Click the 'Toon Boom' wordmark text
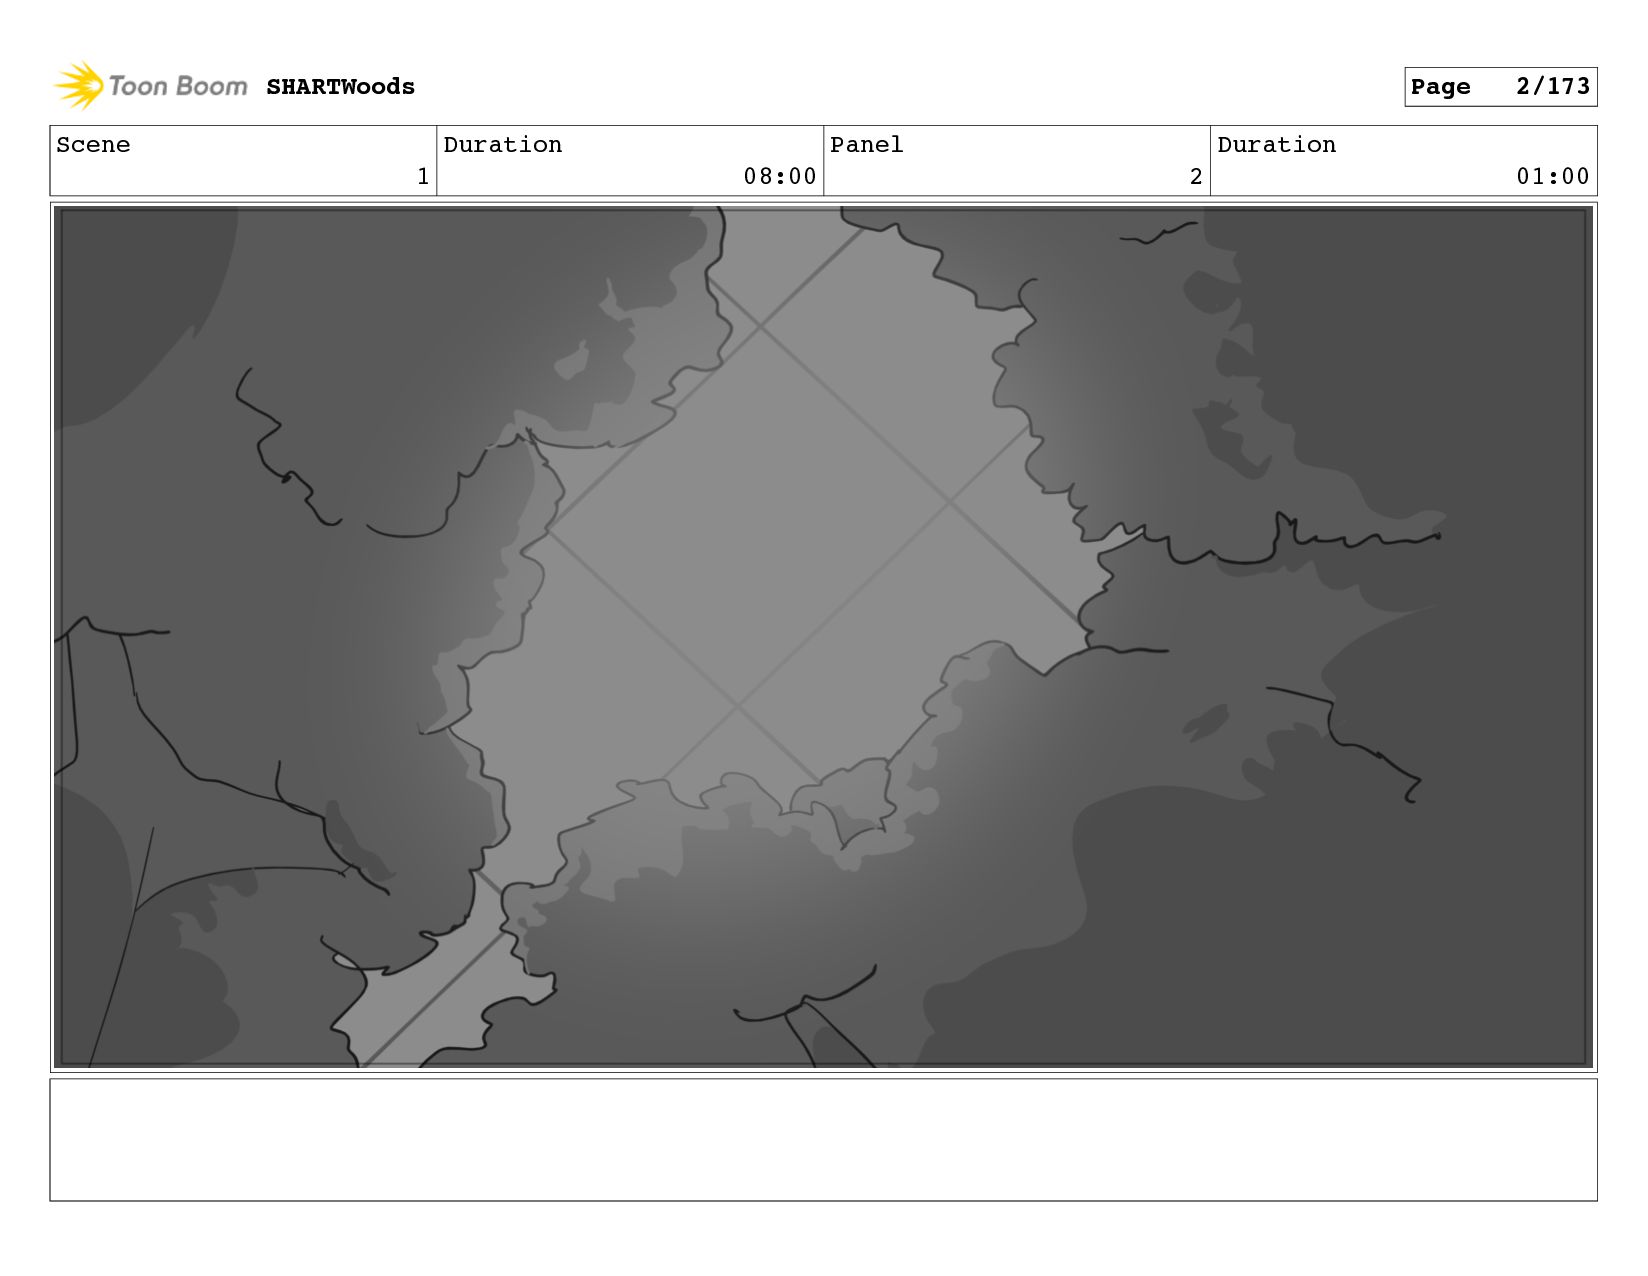The width and height of the screenshot is (1648, 1276). [x=178, y=86]
